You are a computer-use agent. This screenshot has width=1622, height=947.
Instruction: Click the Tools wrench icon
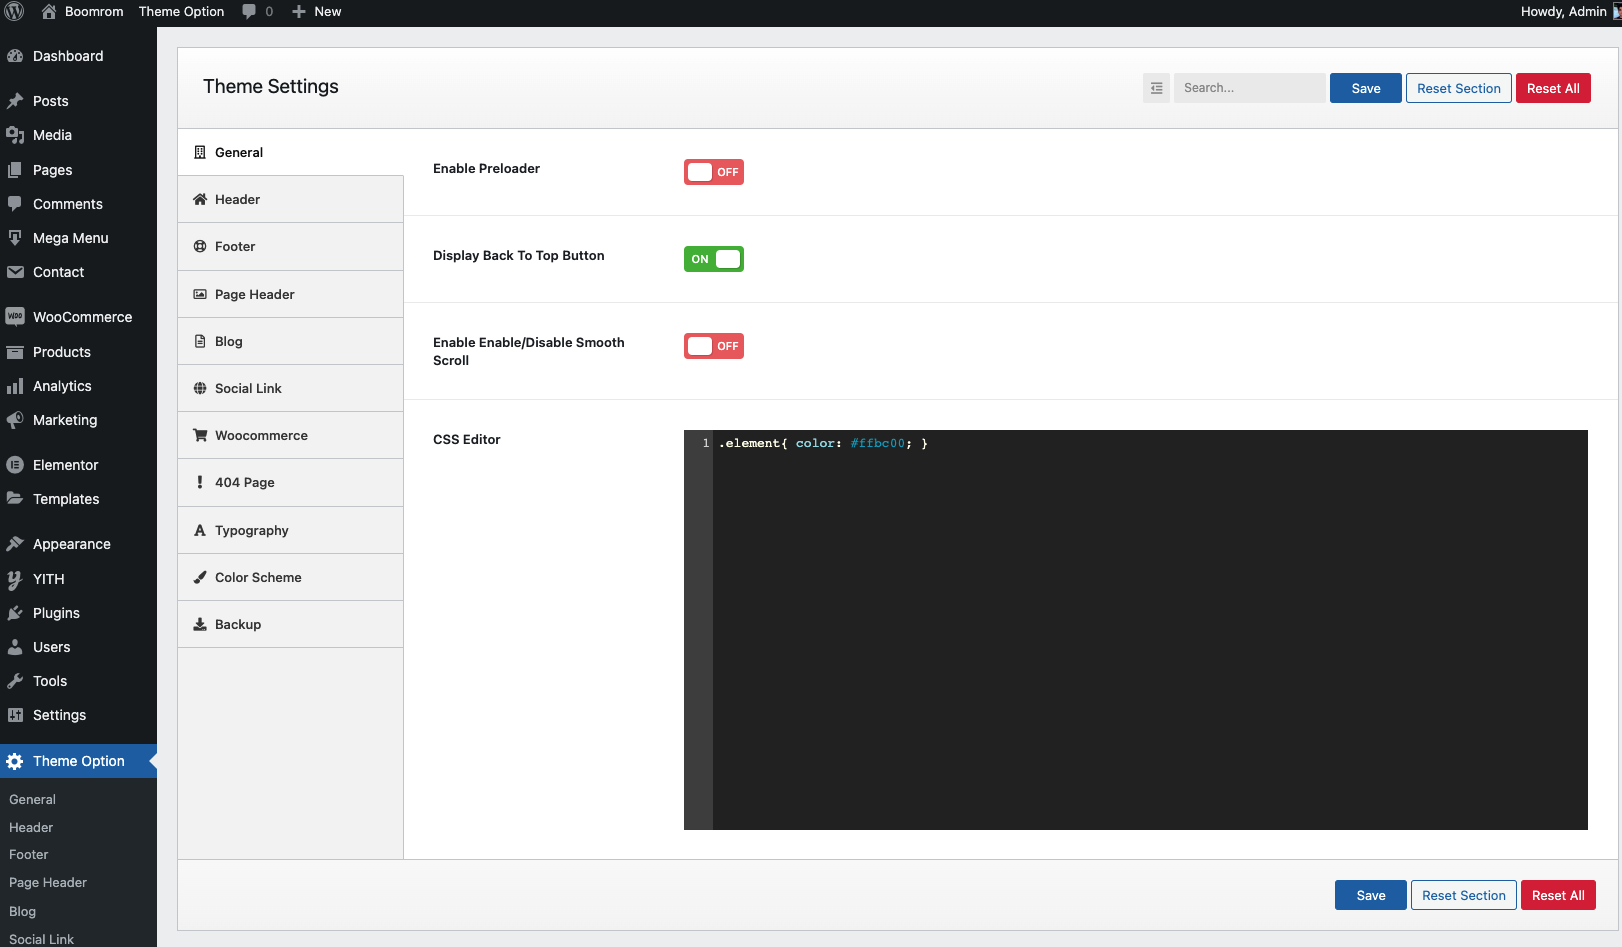point(15,681)
